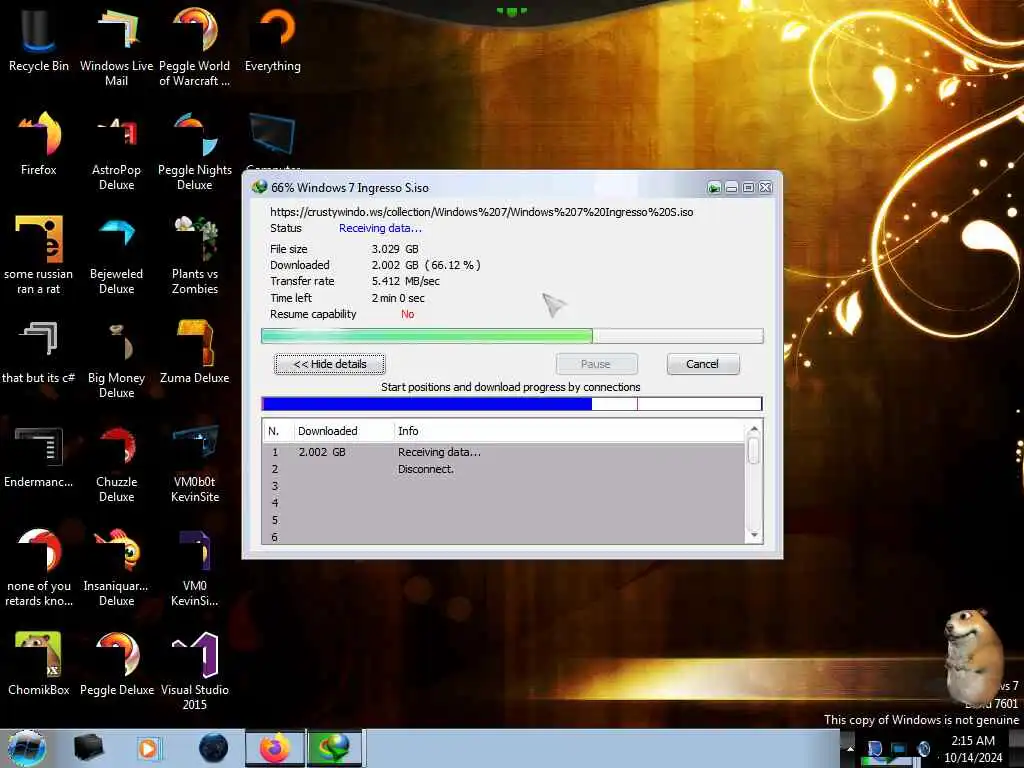Click the Transfer rate value 5.412 MB/sec

pyautogui.click(x=406, y=281)
